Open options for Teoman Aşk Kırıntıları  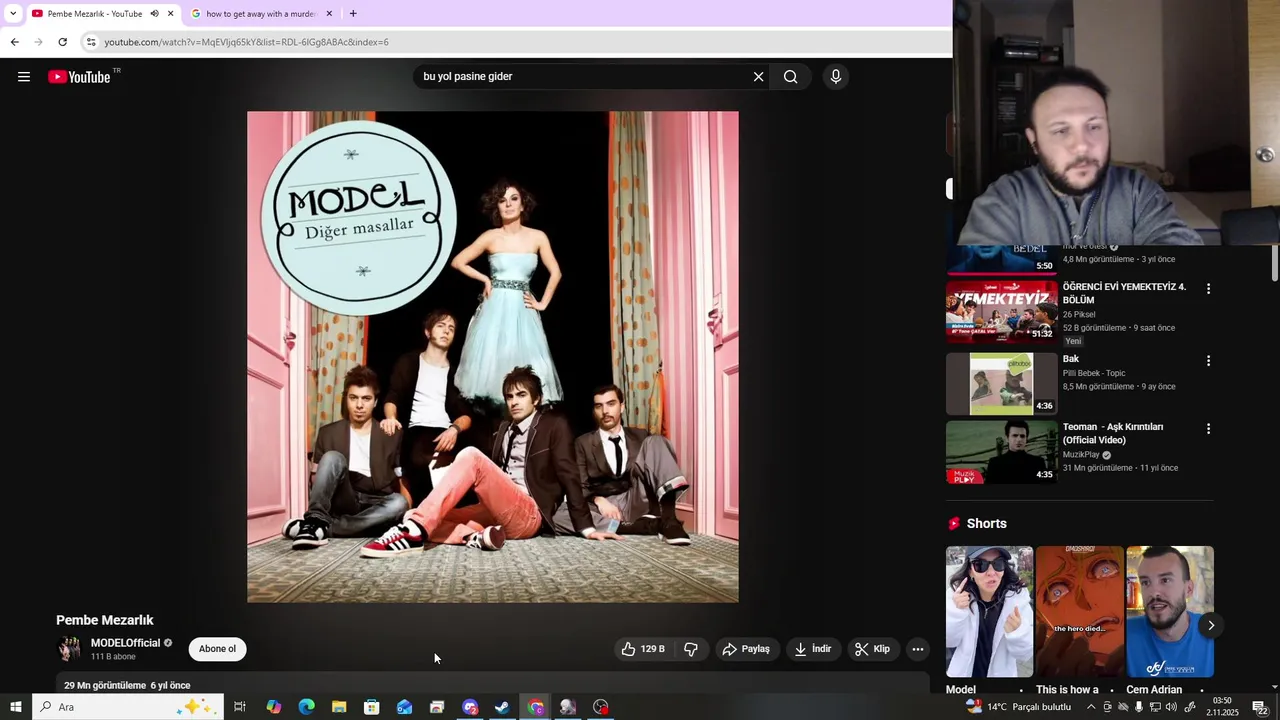tap(1208, 429)
